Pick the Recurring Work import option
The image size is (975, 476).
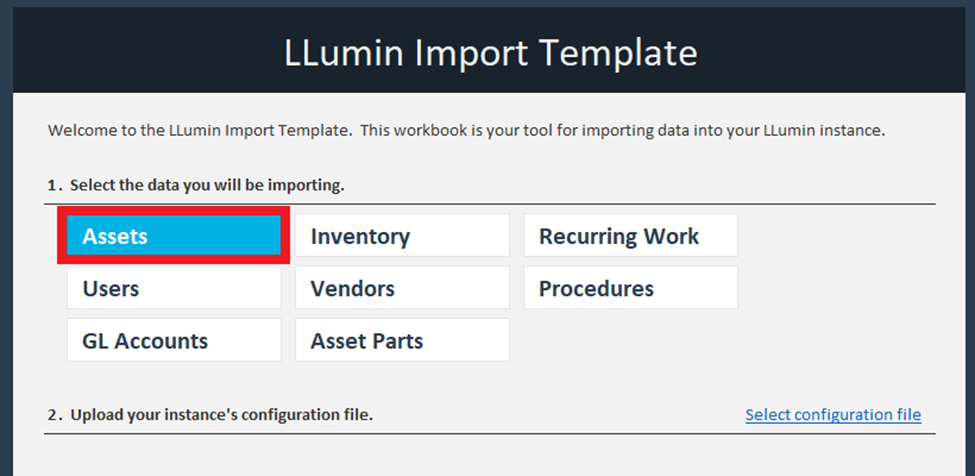coord(630,237)
